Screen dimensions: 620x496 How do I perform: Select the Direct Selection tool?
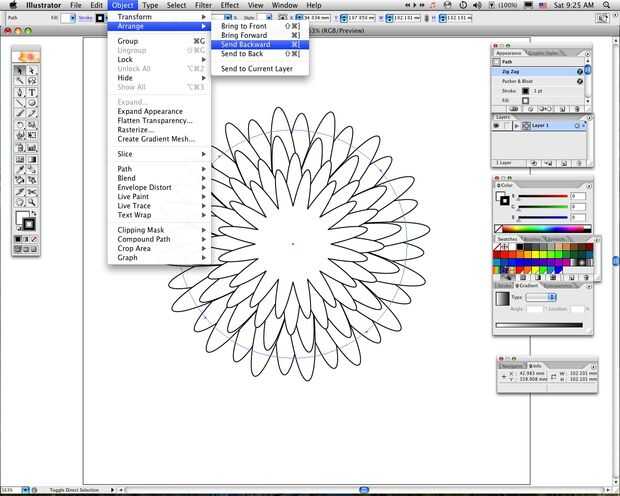point(32,71)
